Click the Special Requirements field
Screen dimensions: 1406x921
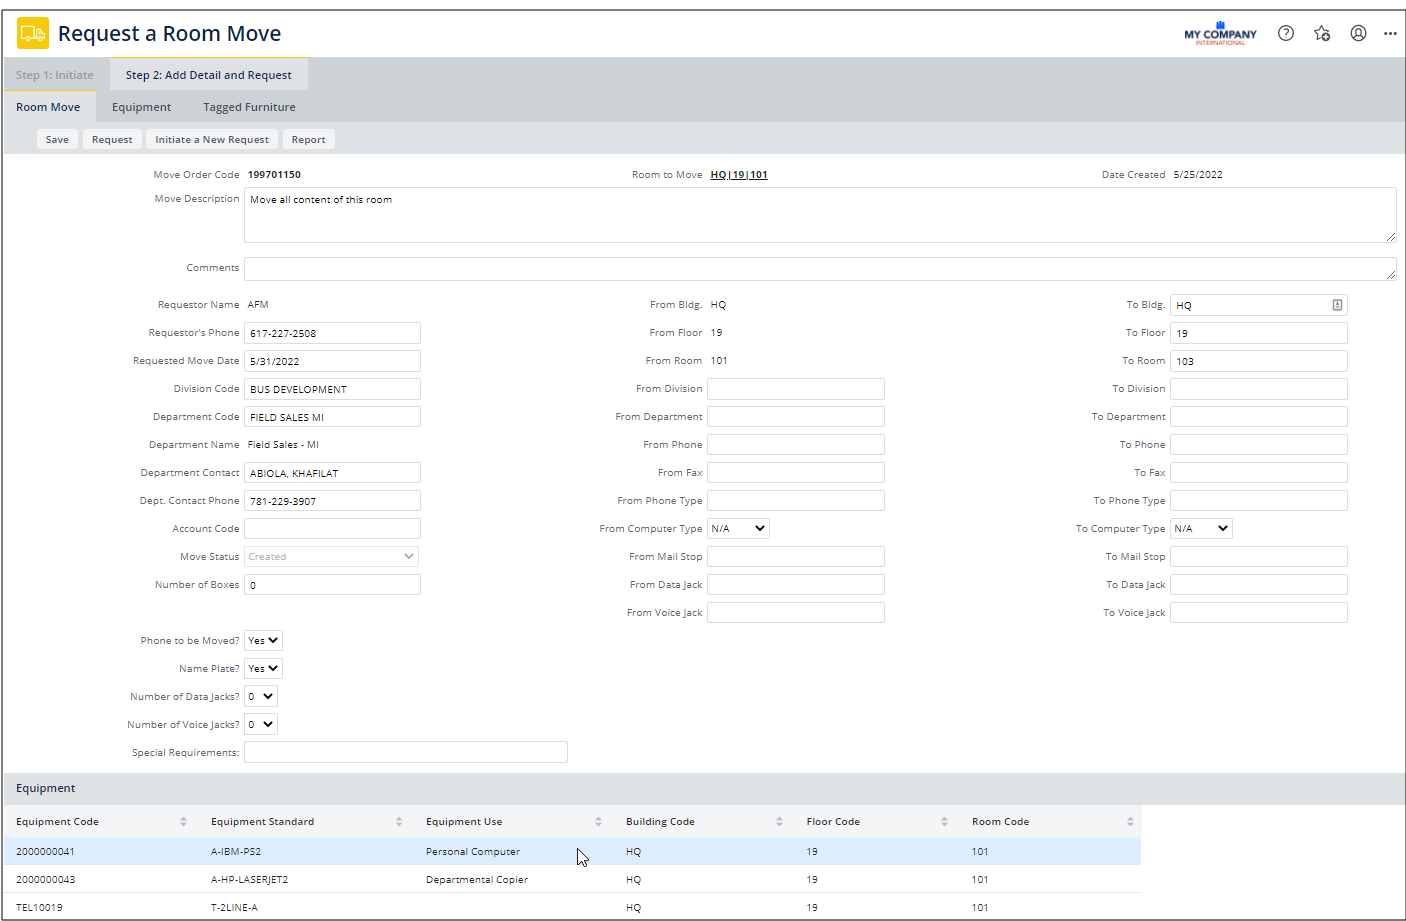point(406,752)
